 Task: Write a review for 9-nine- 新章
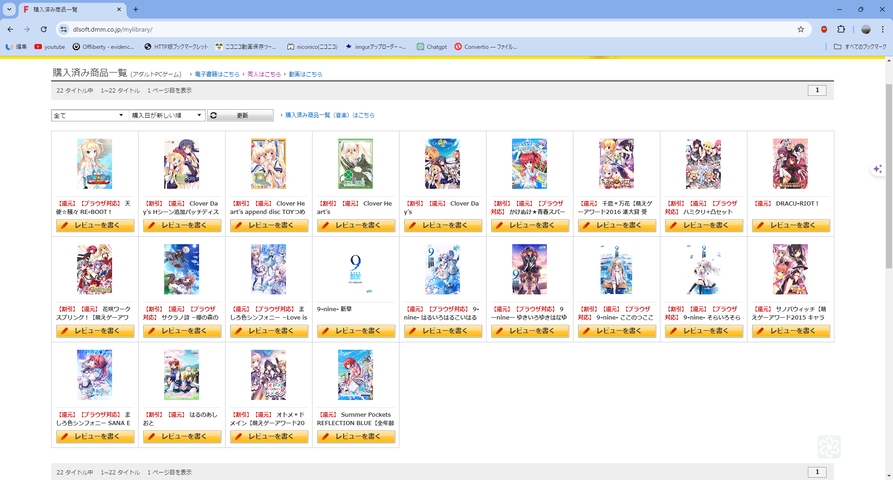coord(356,331)
